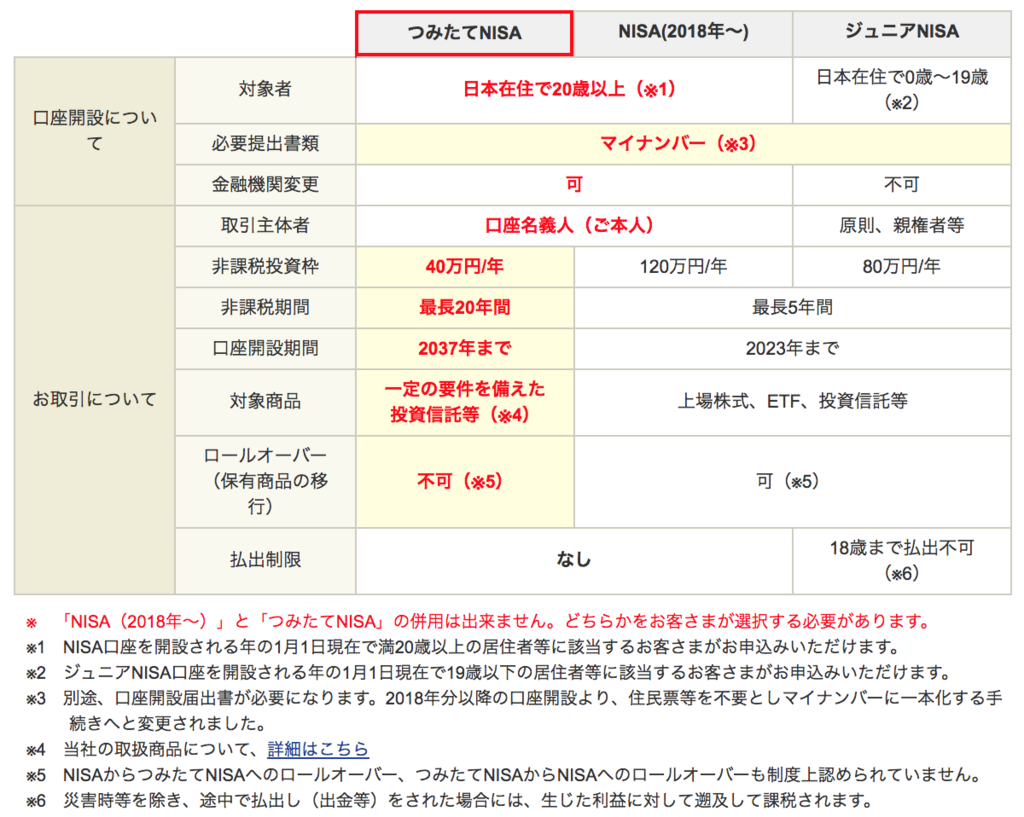This screenshot has height=817, width=1024.
Task: Click the 原則、親権者等 cell
Action: tap(902, 226)
